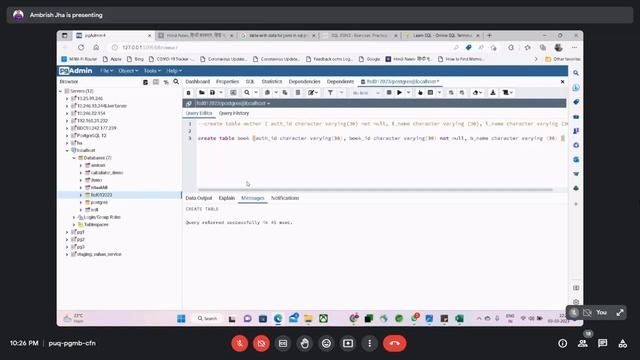Open the pgAdmin Object menu

(x=128, y=71)
